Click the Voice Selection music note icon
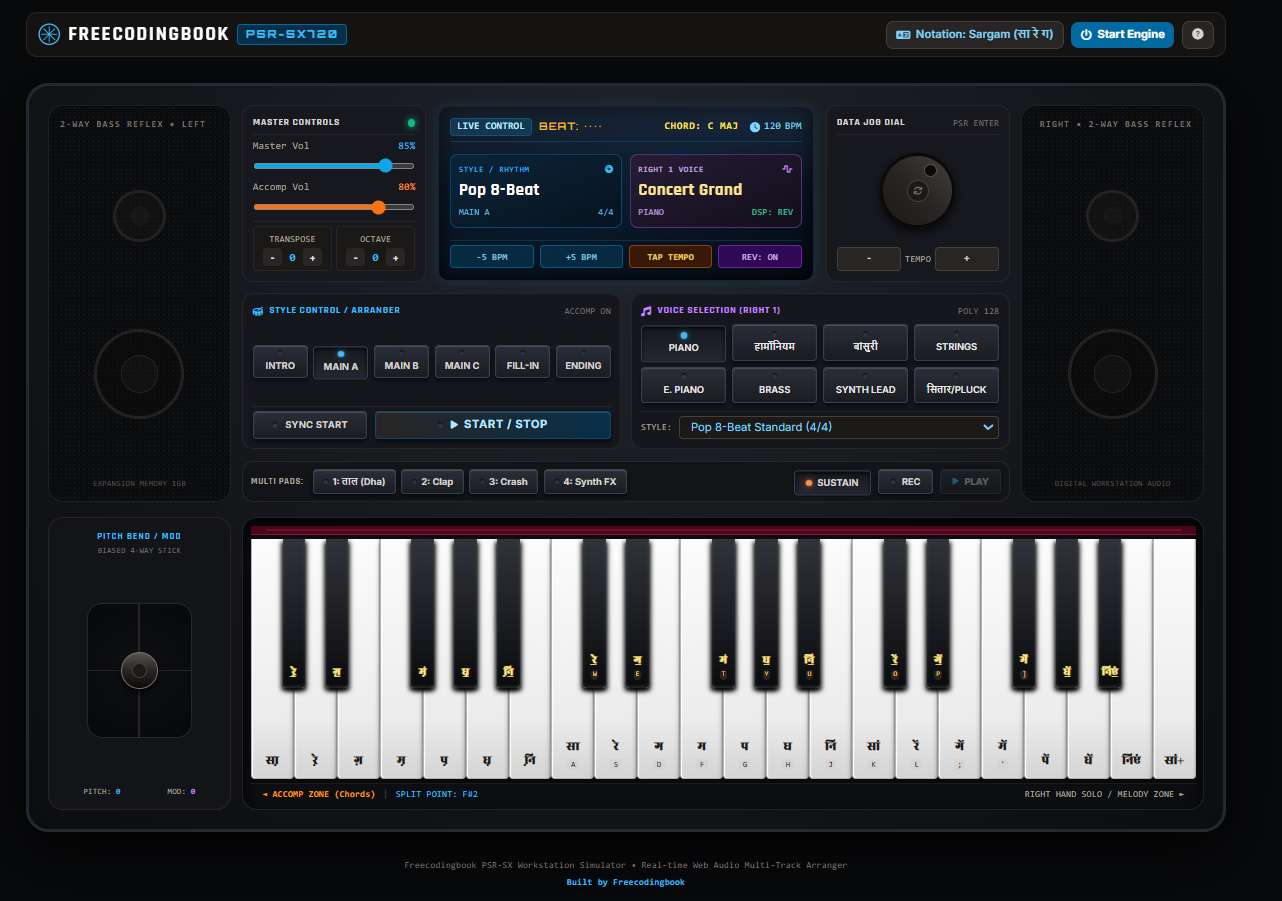The width and height of the screenshot is (1282, 901). [x=646, y=311]
